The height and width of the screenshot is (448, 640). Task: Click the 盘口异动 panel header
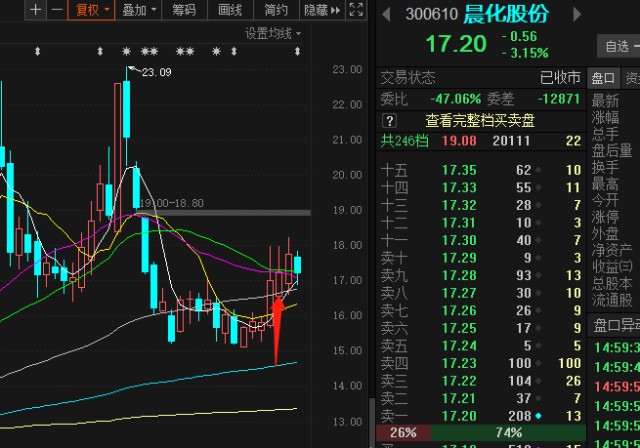pos(616,326)
